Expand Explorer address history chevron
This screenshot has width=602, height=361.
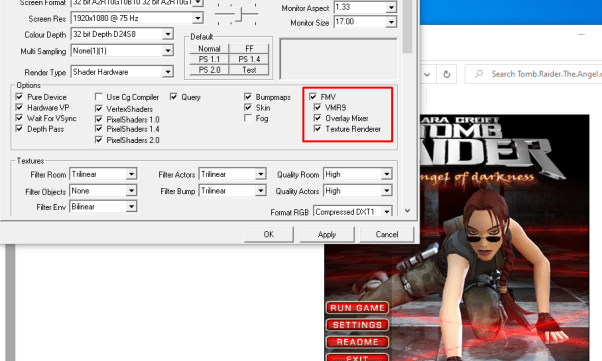427,74
